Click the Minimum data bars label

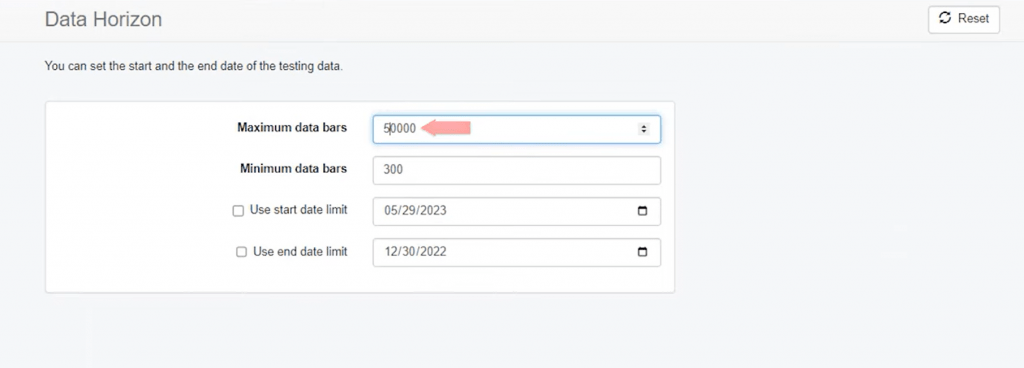coord(293,169)
